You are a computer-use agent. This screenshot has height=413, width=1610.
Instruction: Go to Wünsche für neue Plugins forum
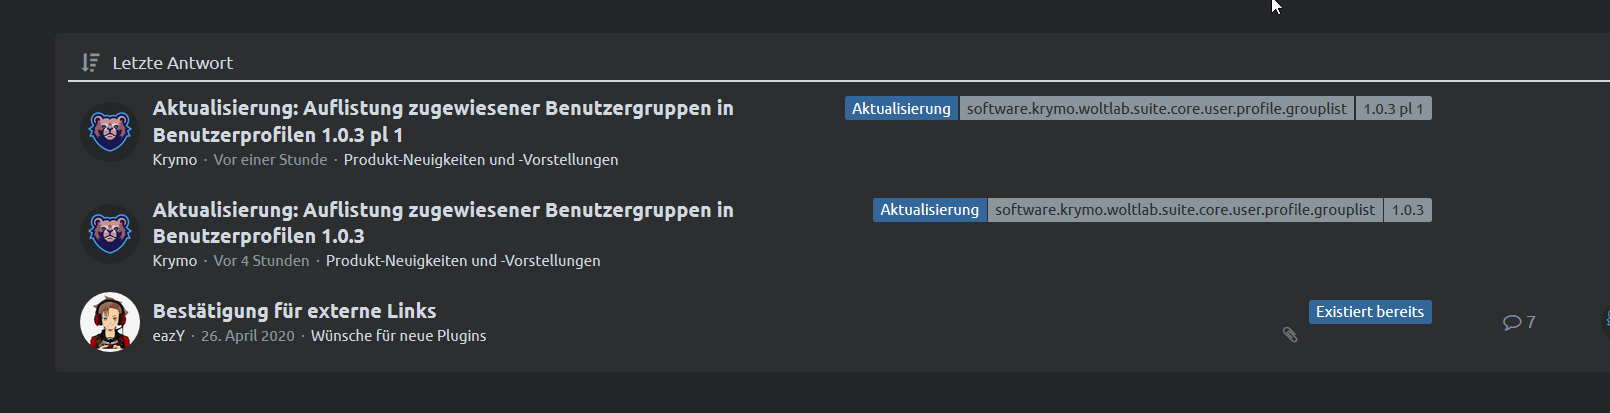pos(398,336)
